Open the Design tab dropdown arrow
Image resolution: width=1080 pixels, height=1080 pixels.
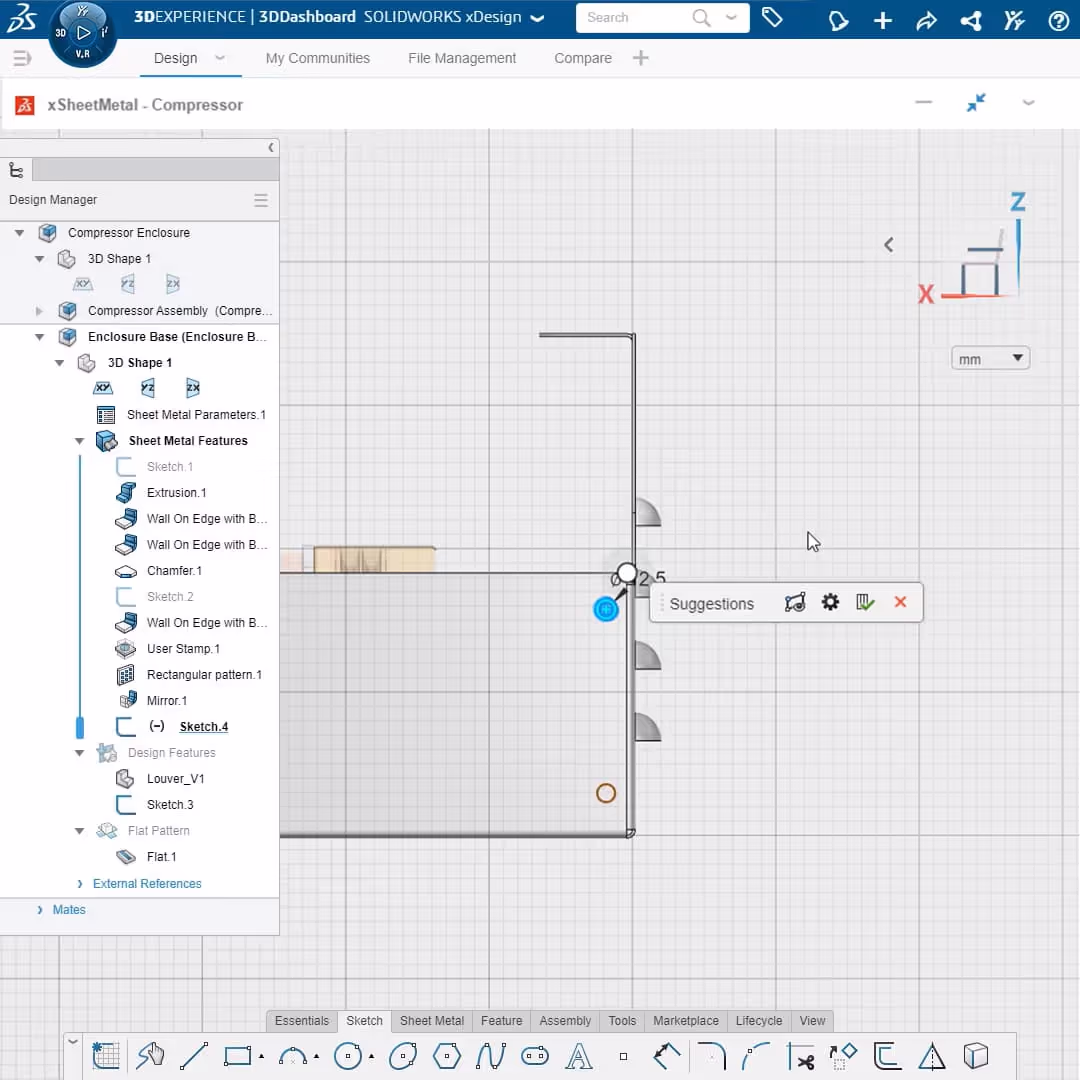pos(220,58)
